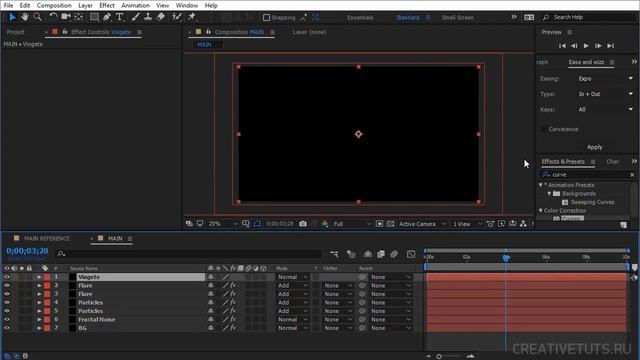Open the Easing Expo dropdown

click(605, 78)
